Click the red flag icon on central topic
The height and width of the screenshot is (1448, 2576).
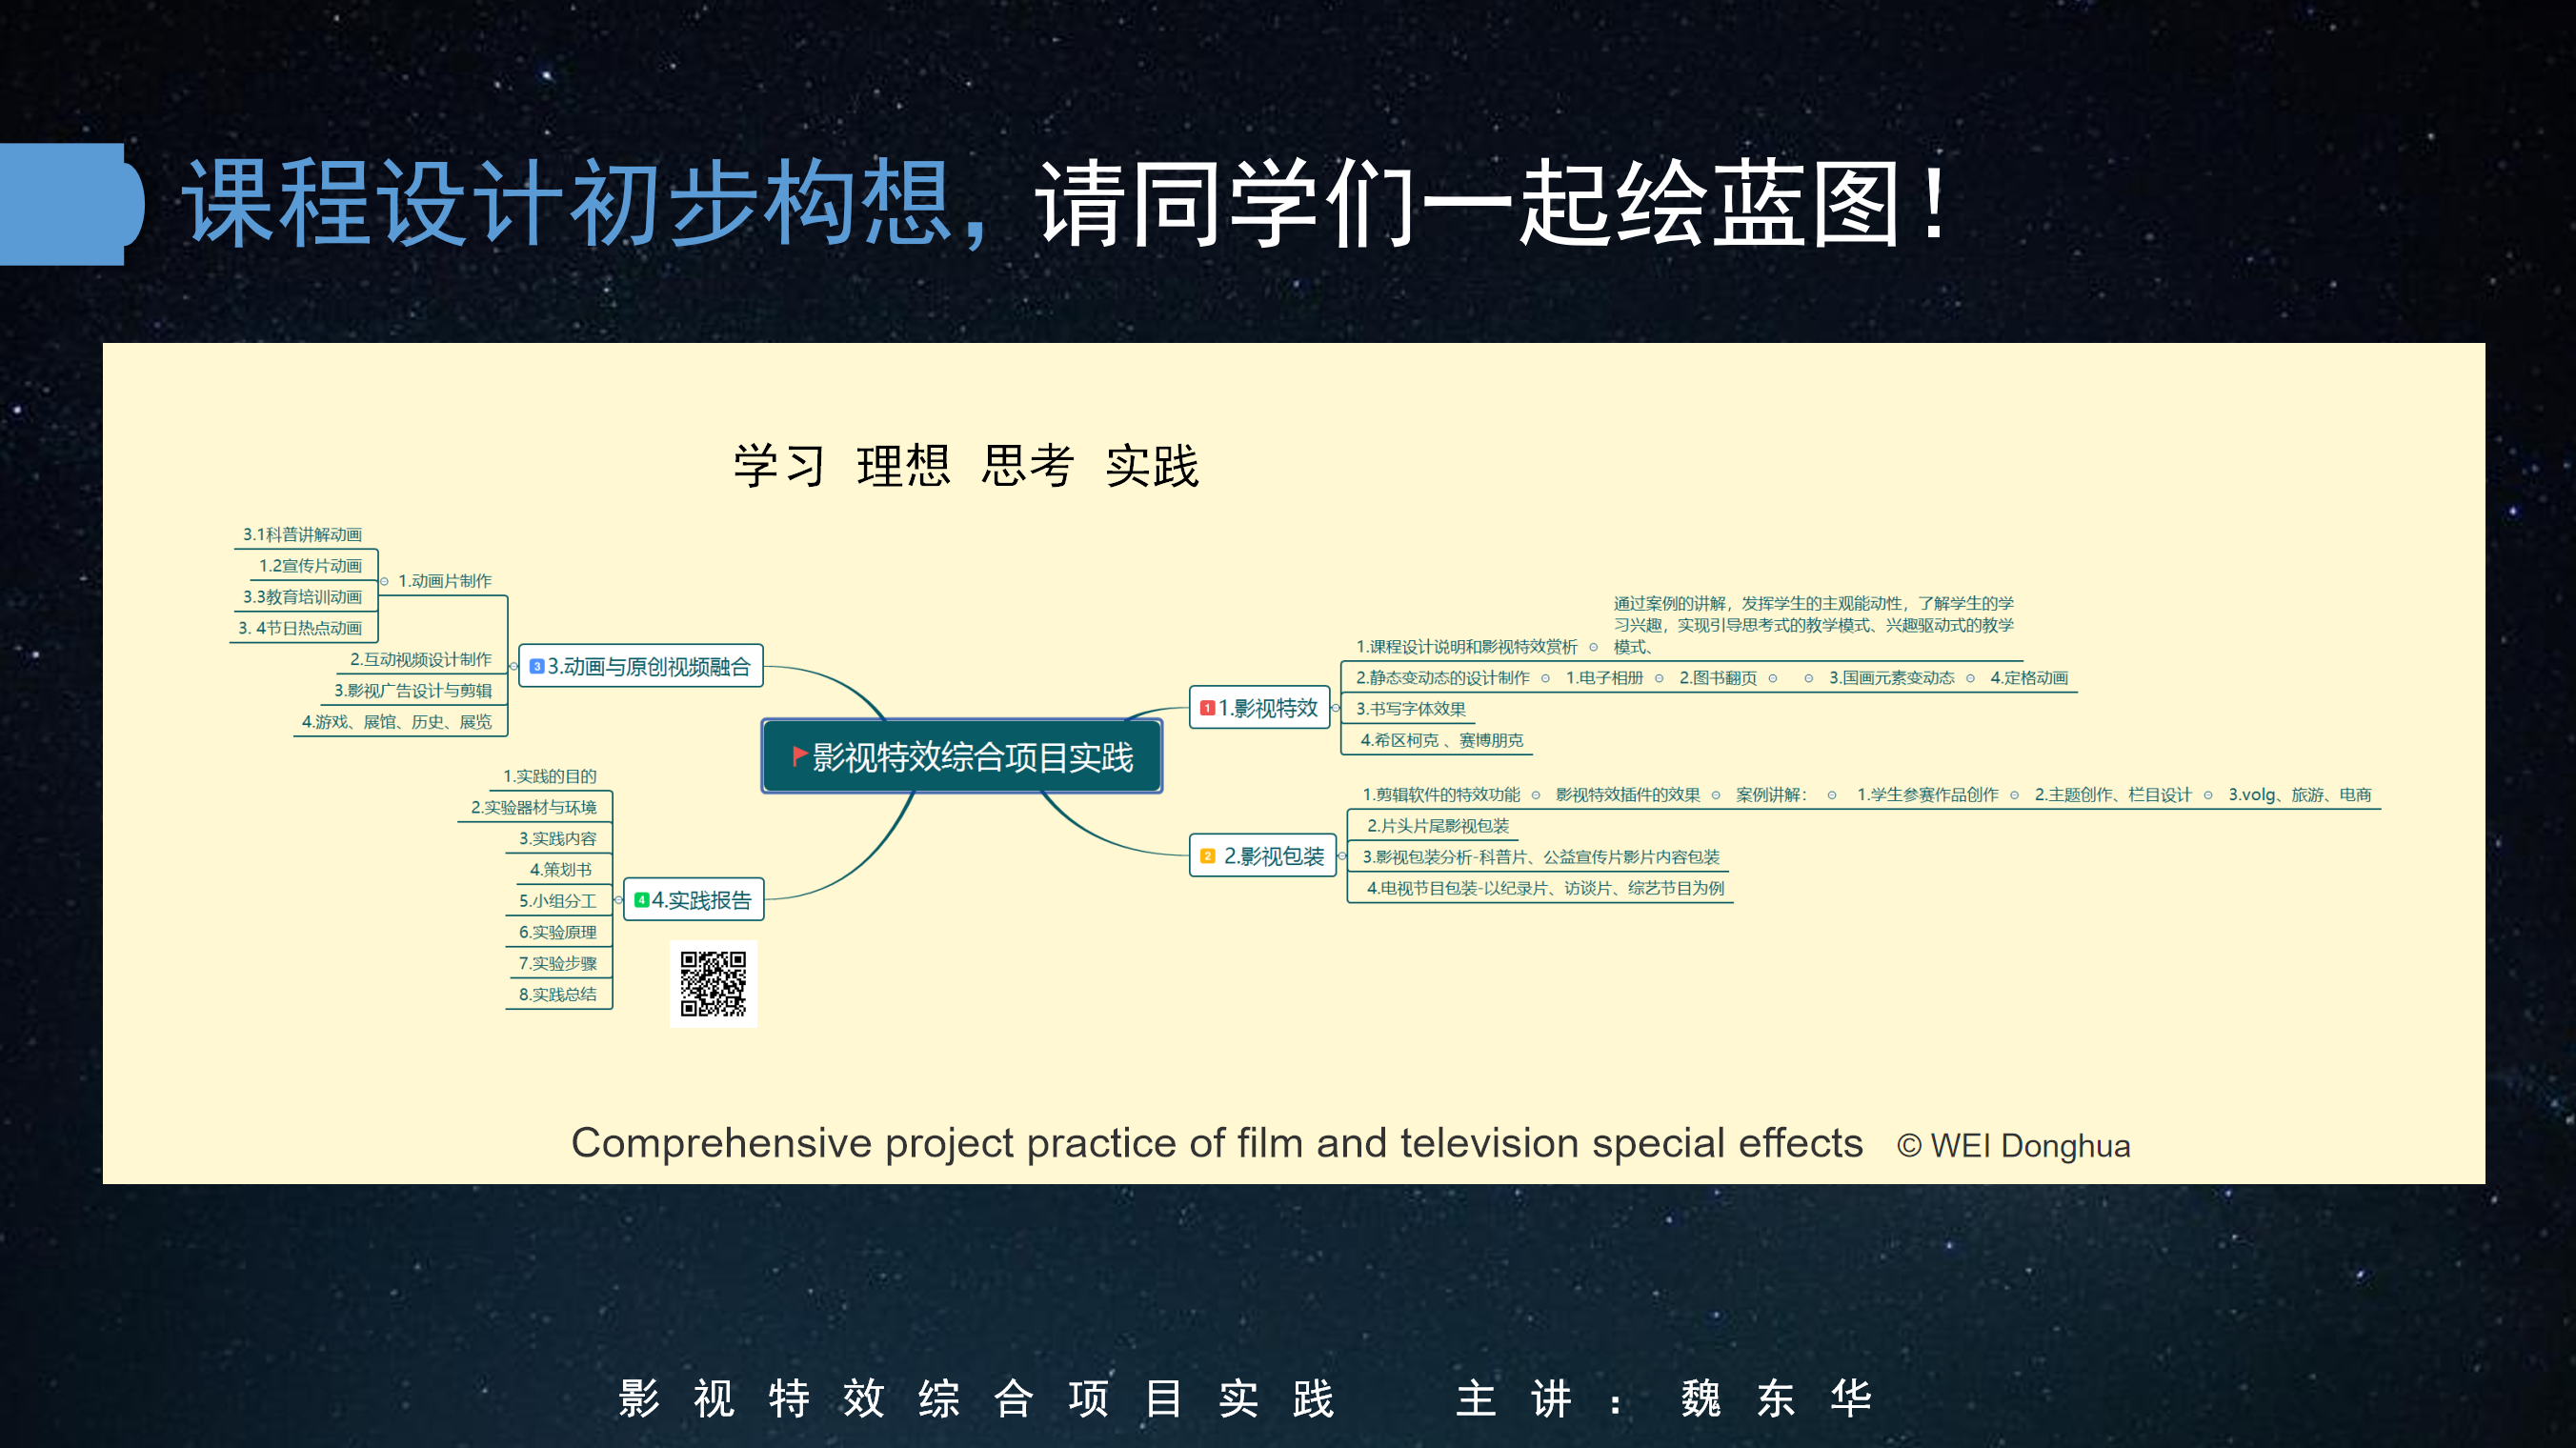(x=799, y=755)
